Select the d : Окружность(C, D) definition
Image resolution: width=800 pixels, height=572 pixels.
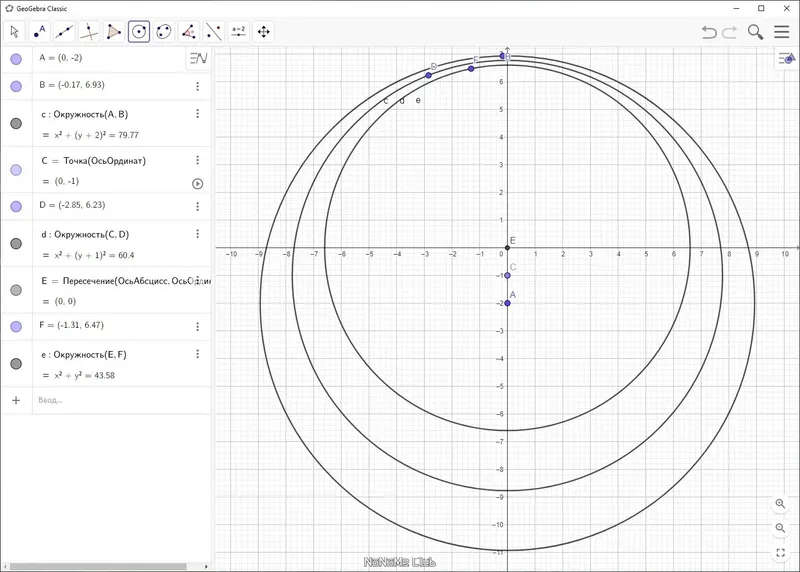(85, 235)
